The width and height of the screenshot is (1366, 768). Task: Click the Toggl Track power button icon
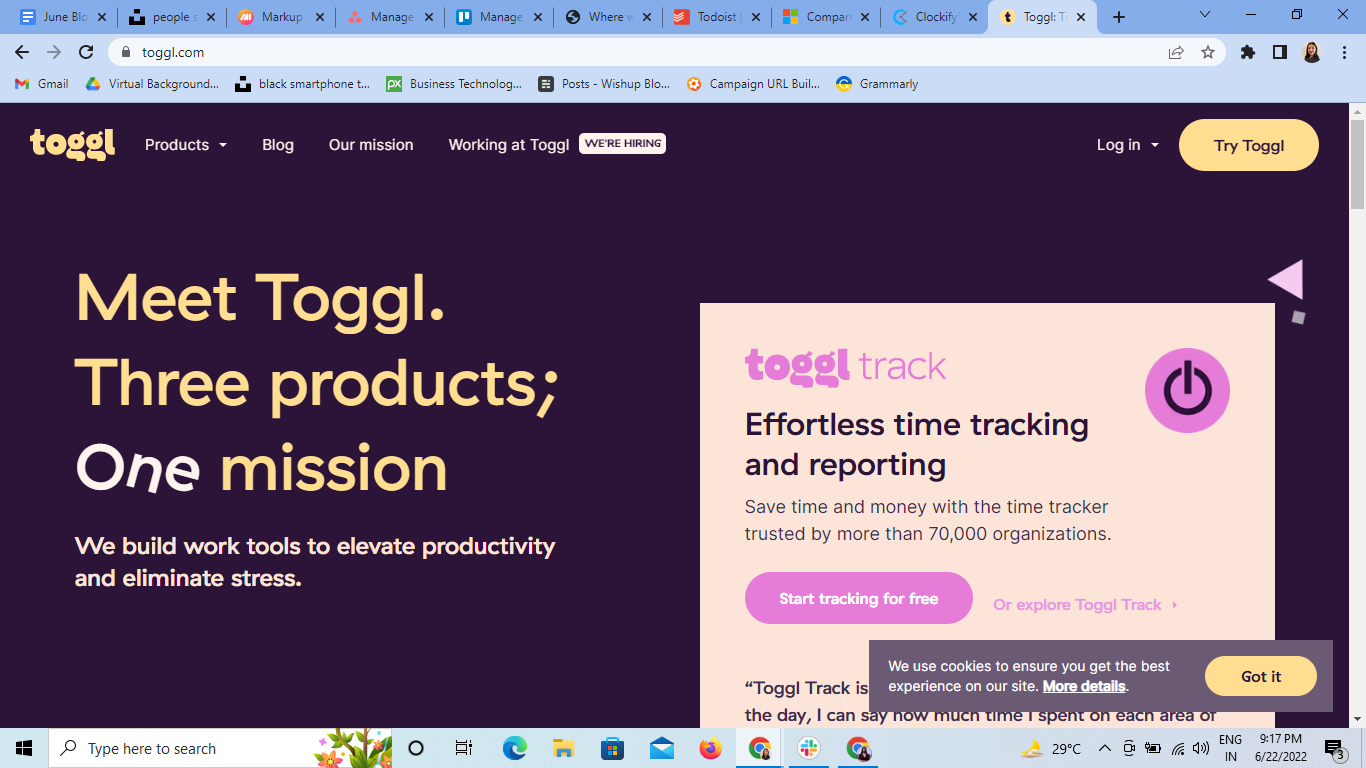click(x=1187, y=390)
